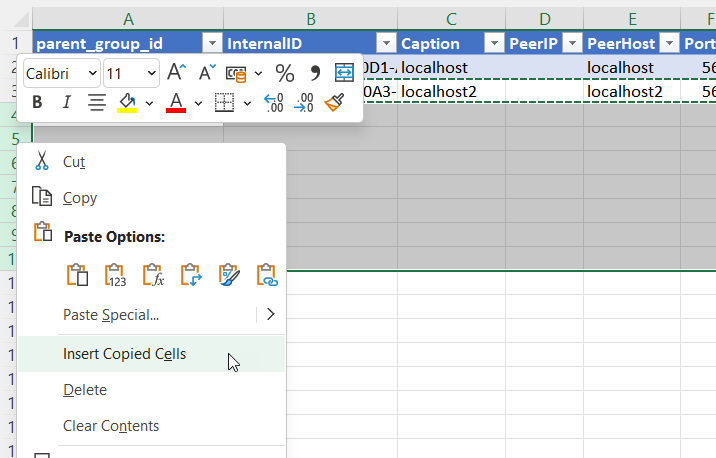Click the Increase Font Size icon
Viewport: 716px width, 458px height.
tap(177, 73)
